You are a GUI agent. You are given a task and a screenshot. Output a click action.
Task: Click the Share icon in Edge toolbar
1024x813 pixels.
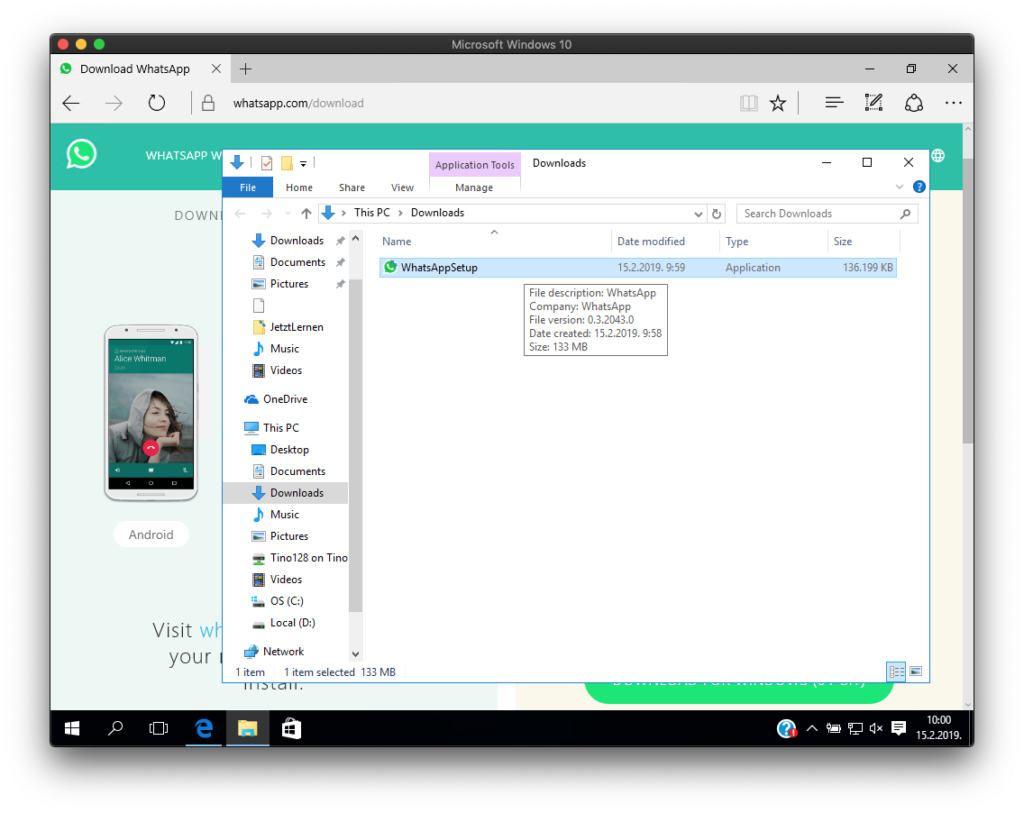tap(913, 103)
